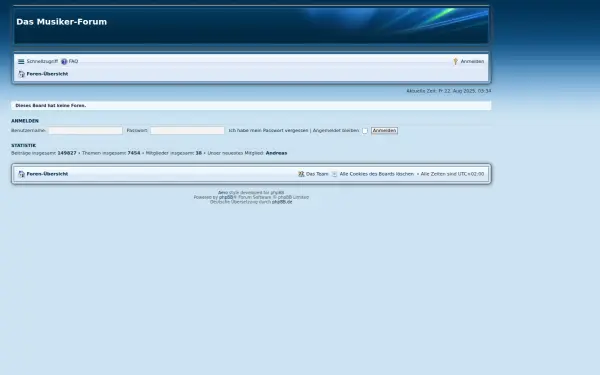
Task: Click the delete cookies icon in footer
Action: pyautogui.click(x=334, y=174)
